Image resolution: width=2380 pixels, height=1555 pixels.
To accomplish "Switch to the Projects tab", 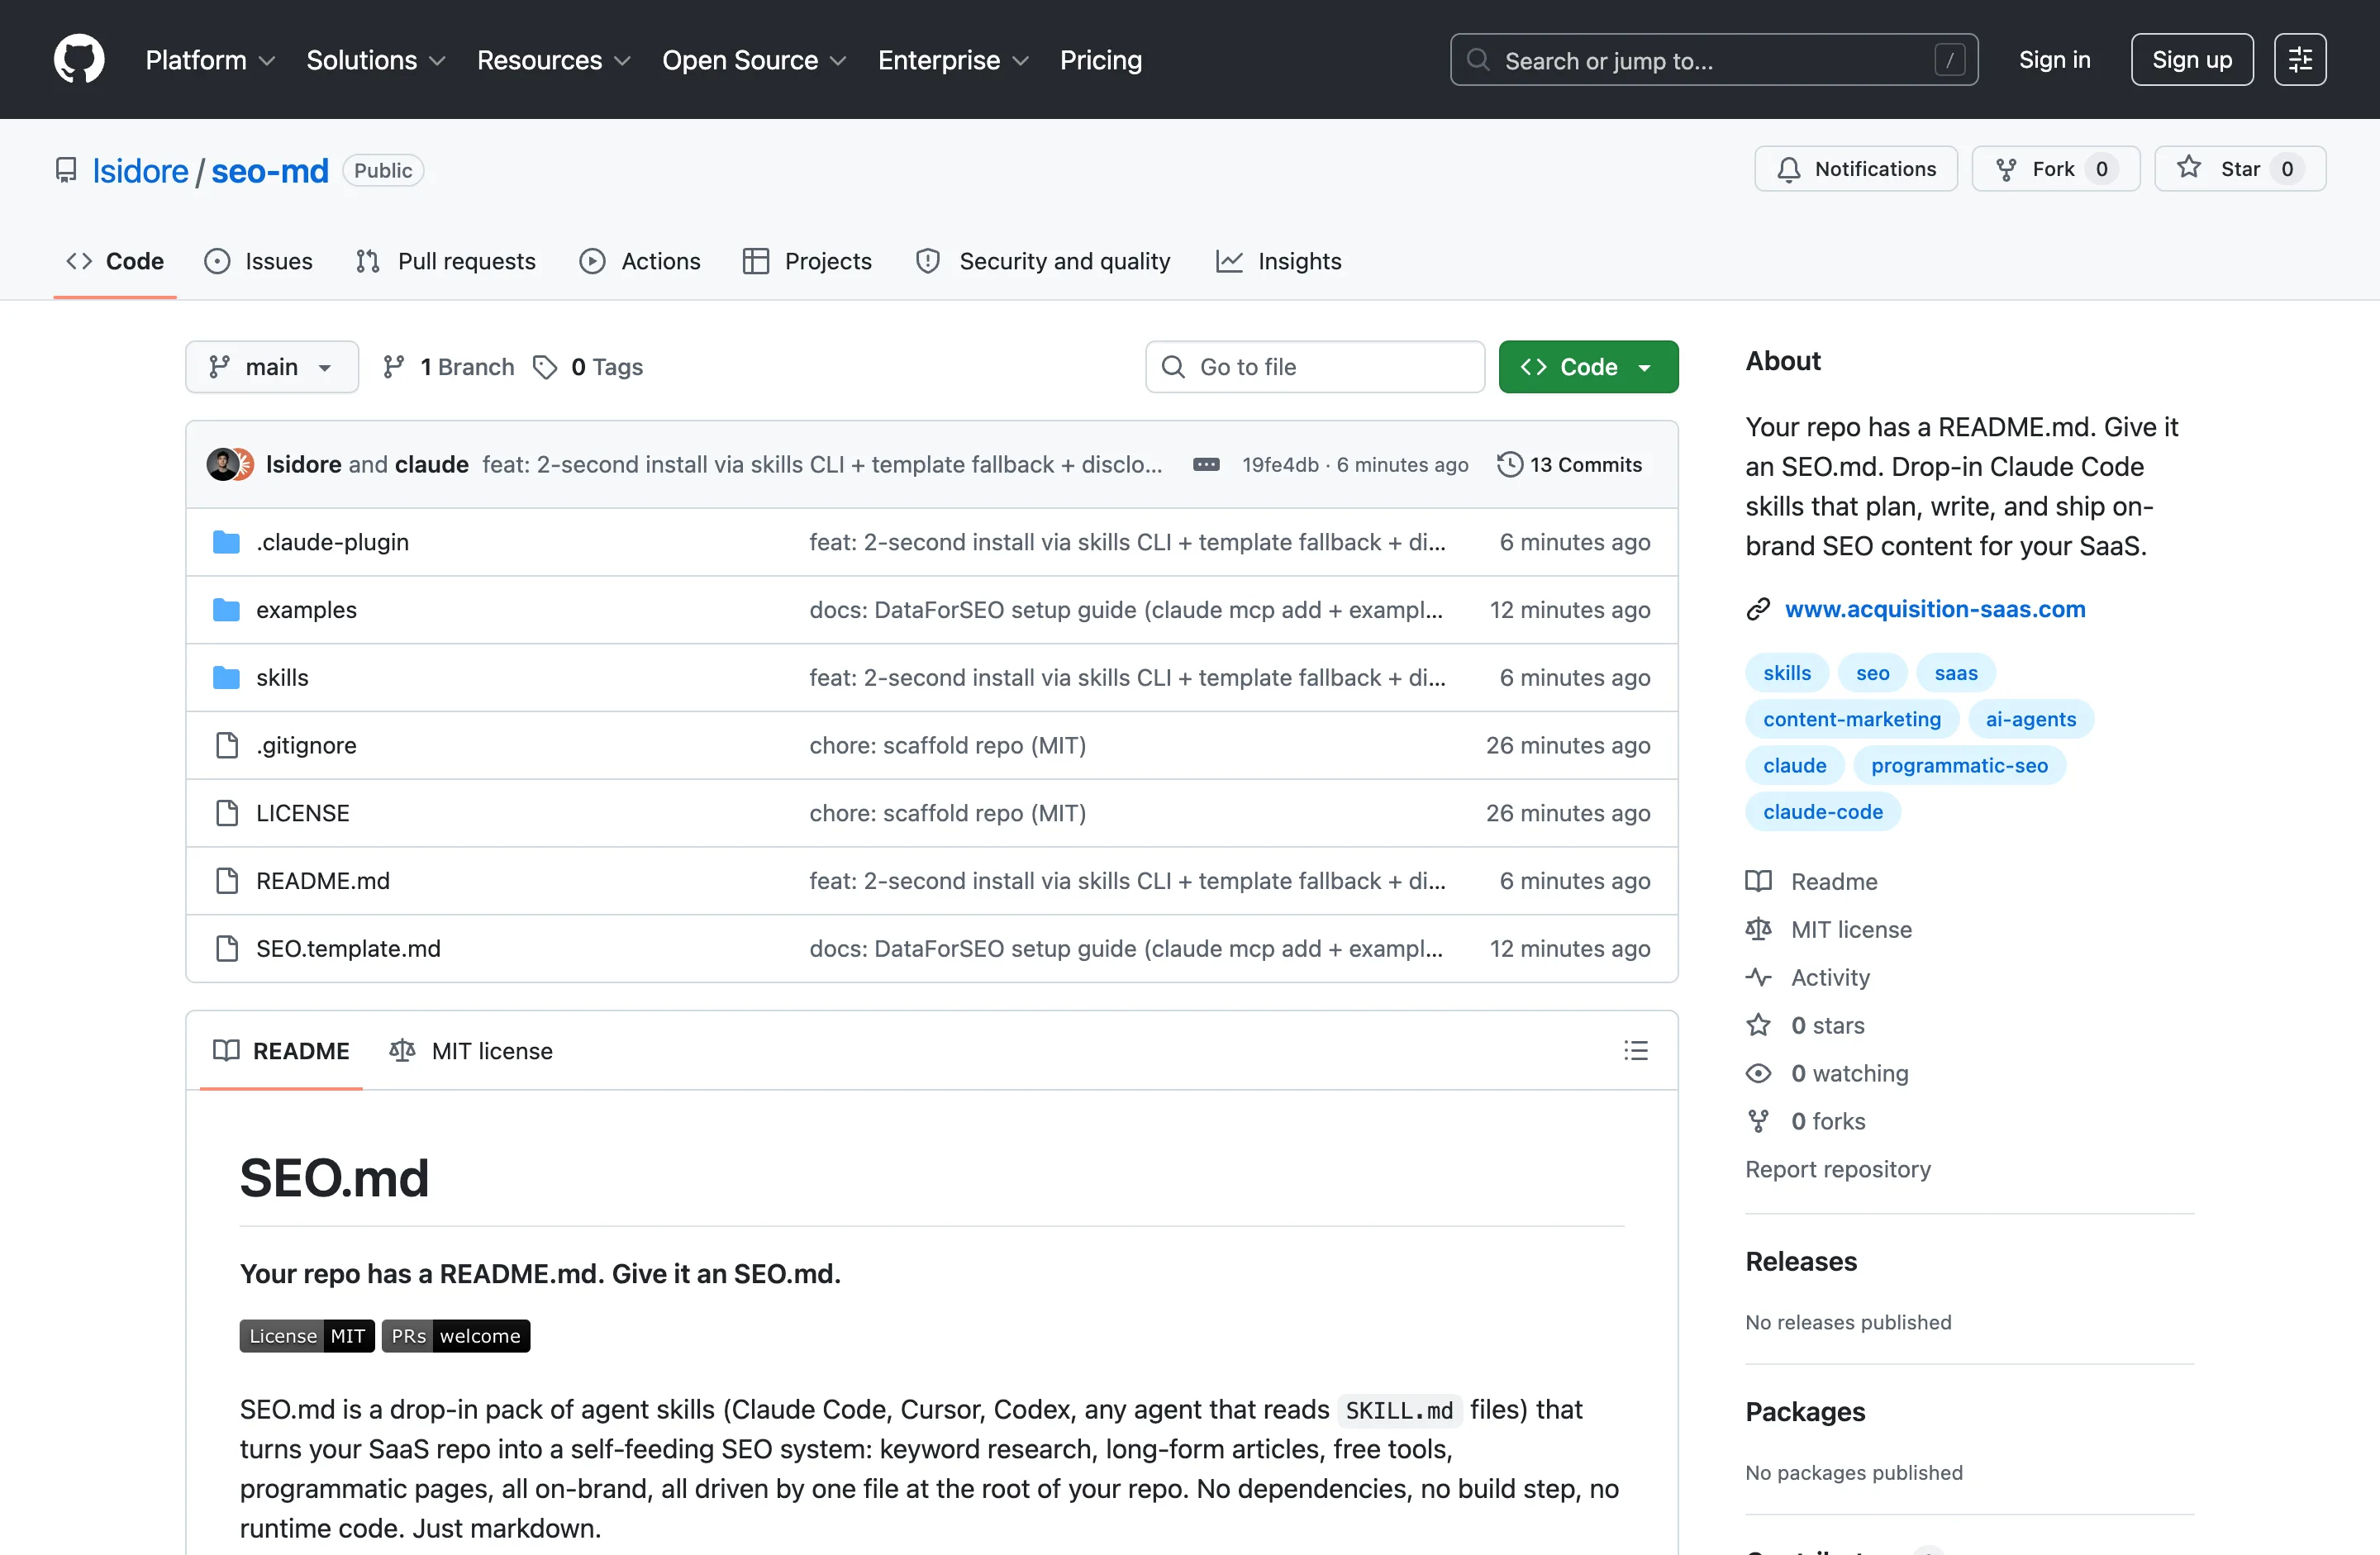I will [x=807, y=261].
